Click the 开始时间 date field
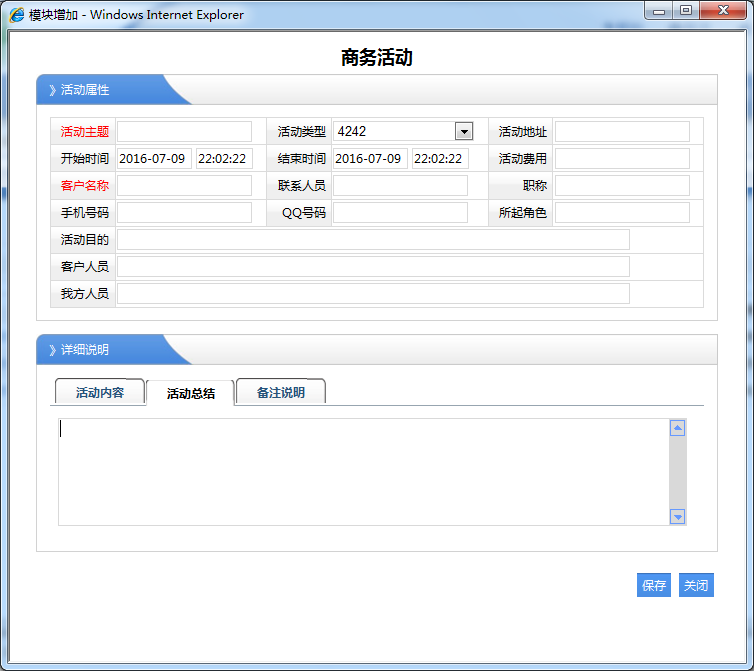The width and height of the screenshot is (754, 671). click(154, 159)
